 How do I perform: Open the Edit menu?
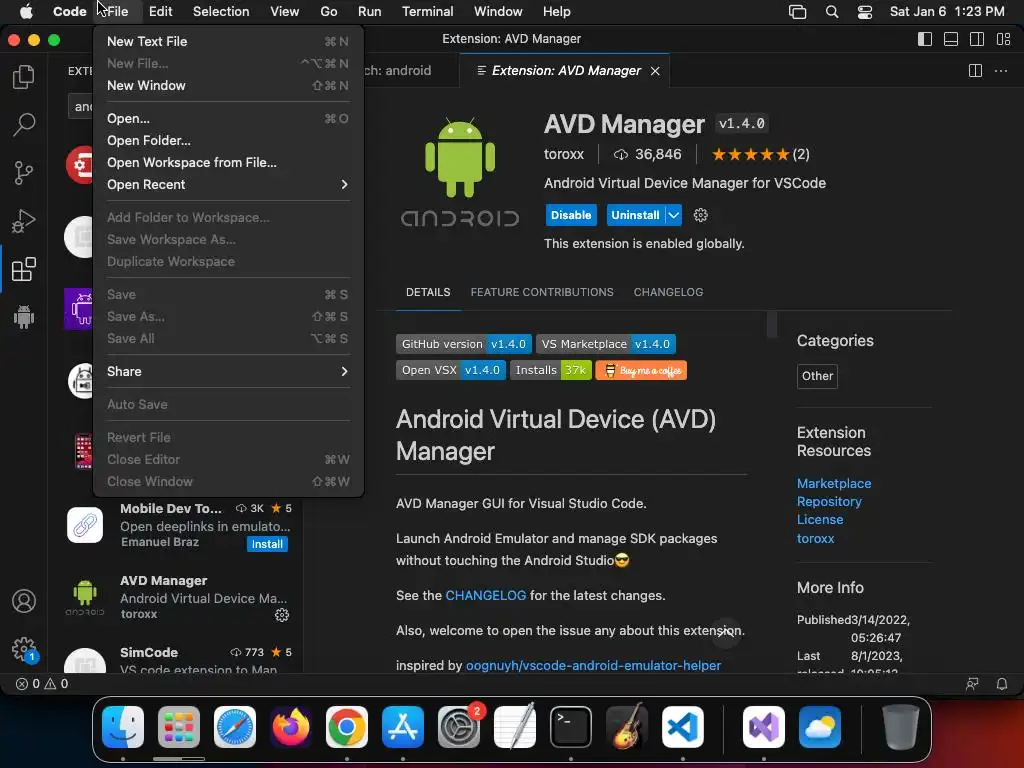click(160, 12)
